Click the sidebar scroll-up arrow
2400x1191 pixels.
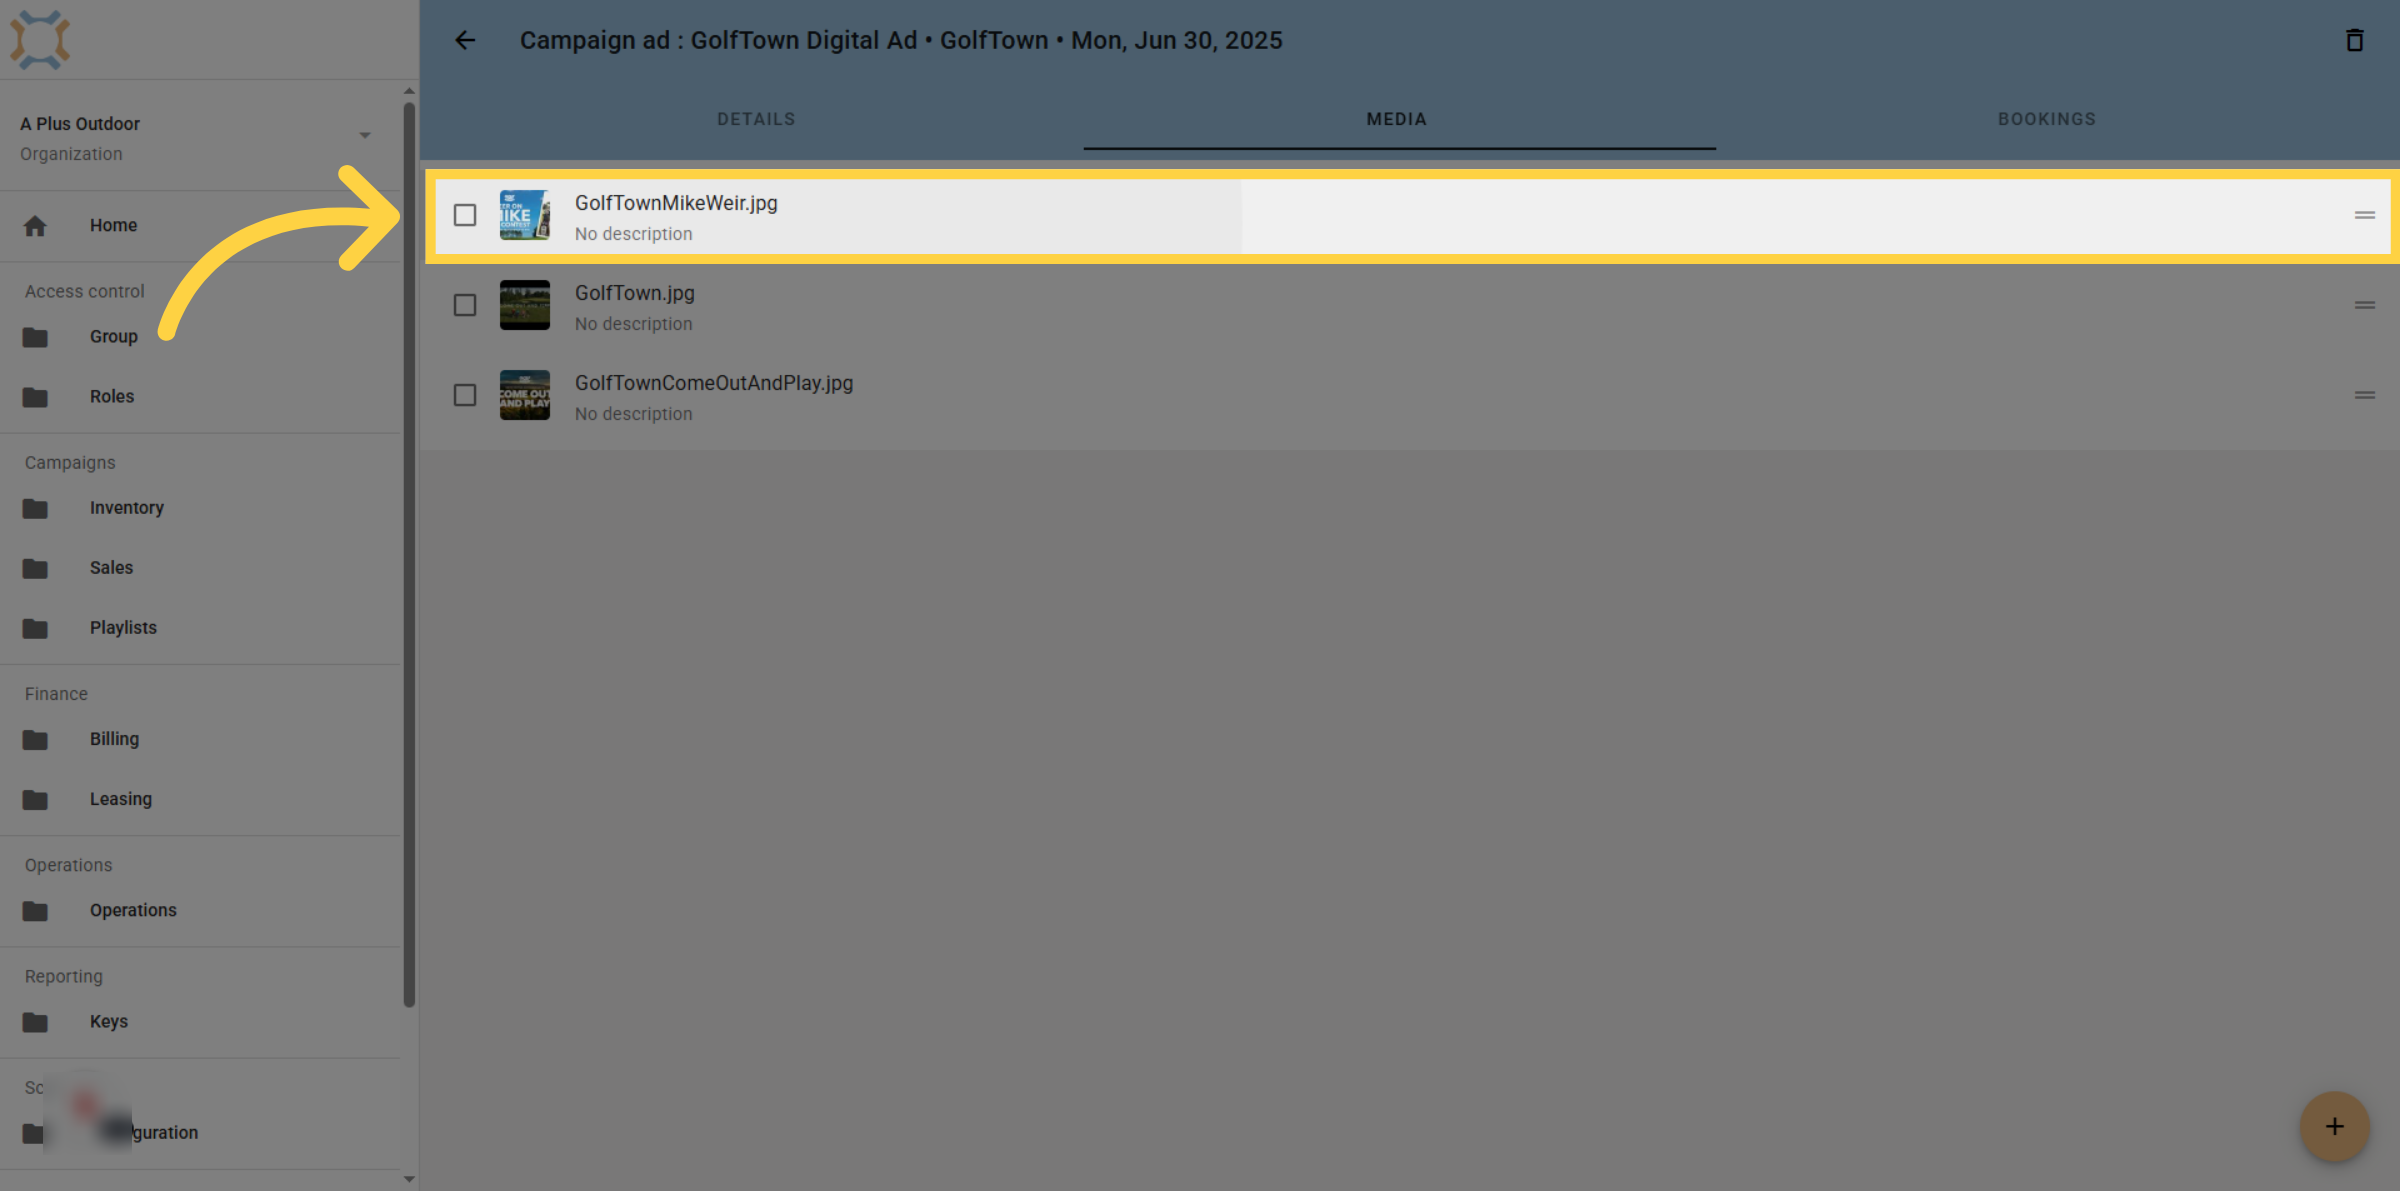pos(409,91)
